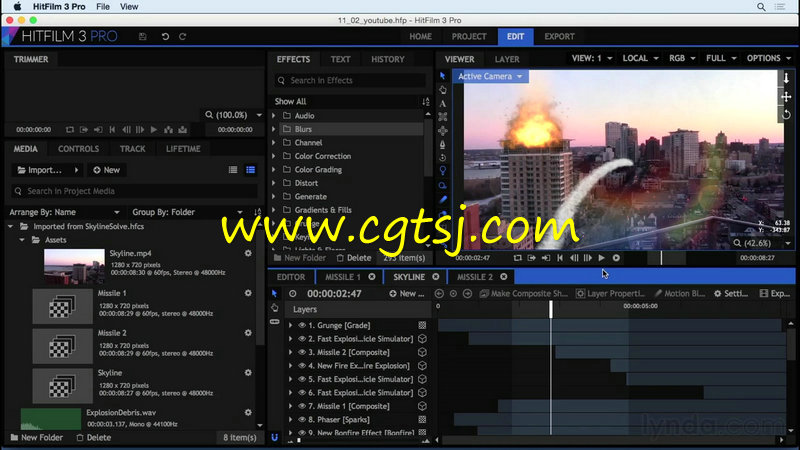
Task: Select the Skyline.mp4 thumbnail
Action: tap(74, 266)
